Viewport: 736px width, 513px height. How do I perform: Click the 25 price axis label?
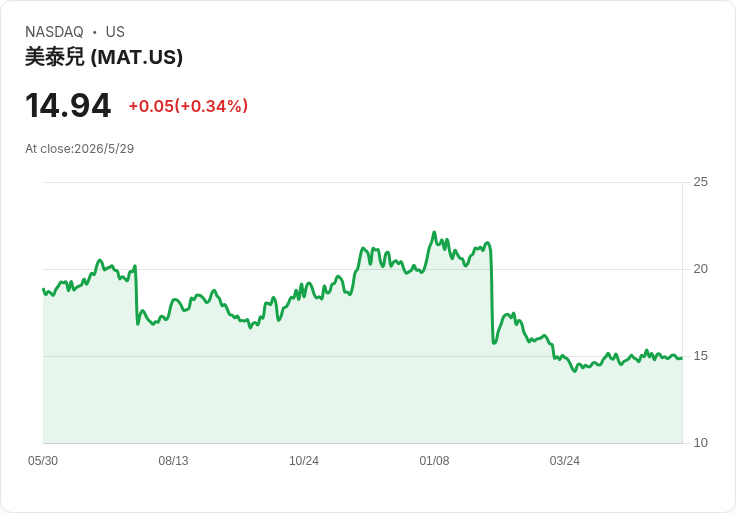pyautogui.click(x=700, y=182)
